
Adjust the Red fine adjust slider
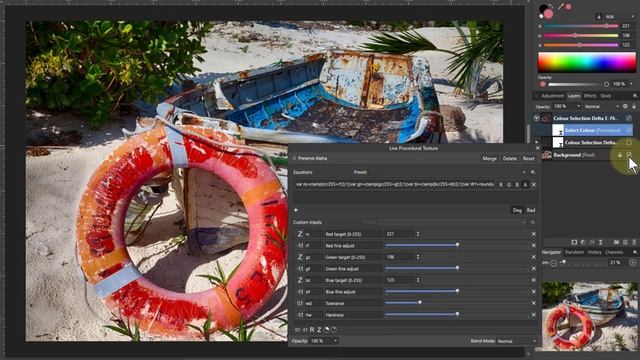(x=456, y=245)
